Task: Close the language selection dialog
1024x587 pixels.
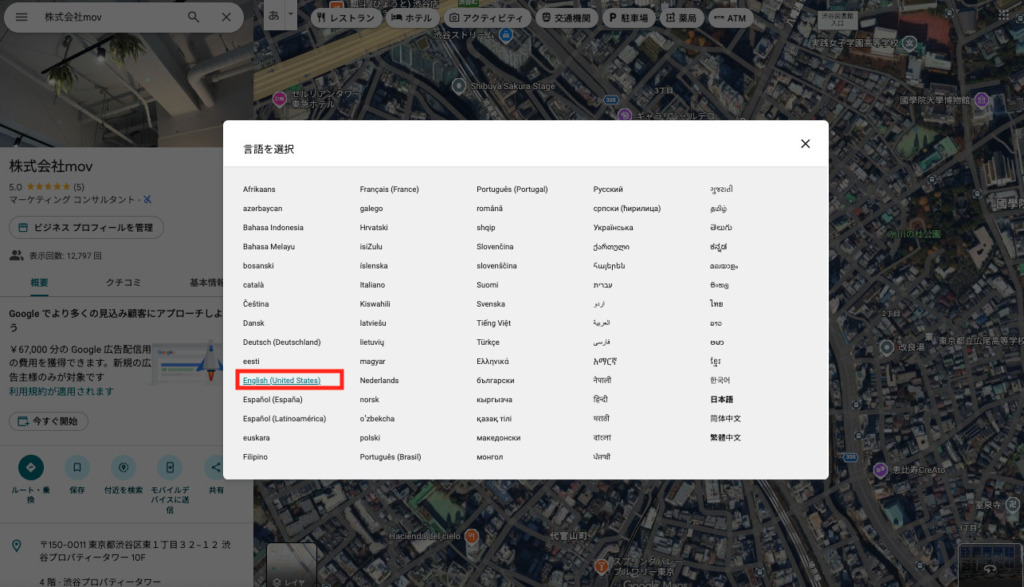Action: [x=805, y=144]
